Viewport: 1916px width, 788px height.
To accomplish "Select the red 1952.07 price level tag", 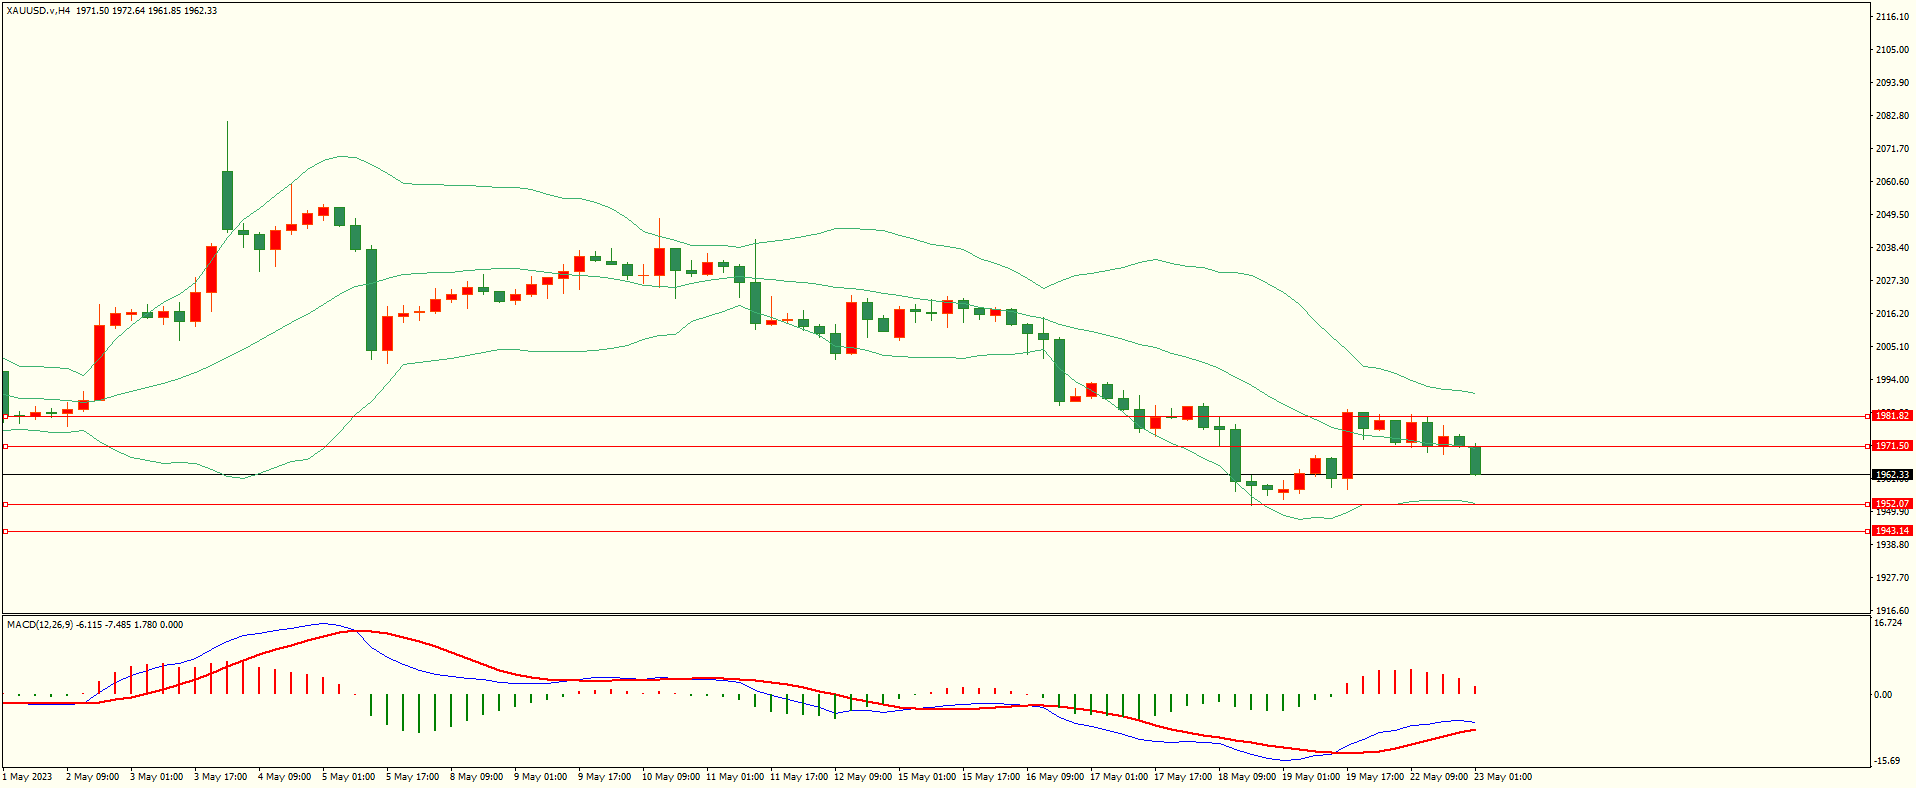I will point(1892,504).
